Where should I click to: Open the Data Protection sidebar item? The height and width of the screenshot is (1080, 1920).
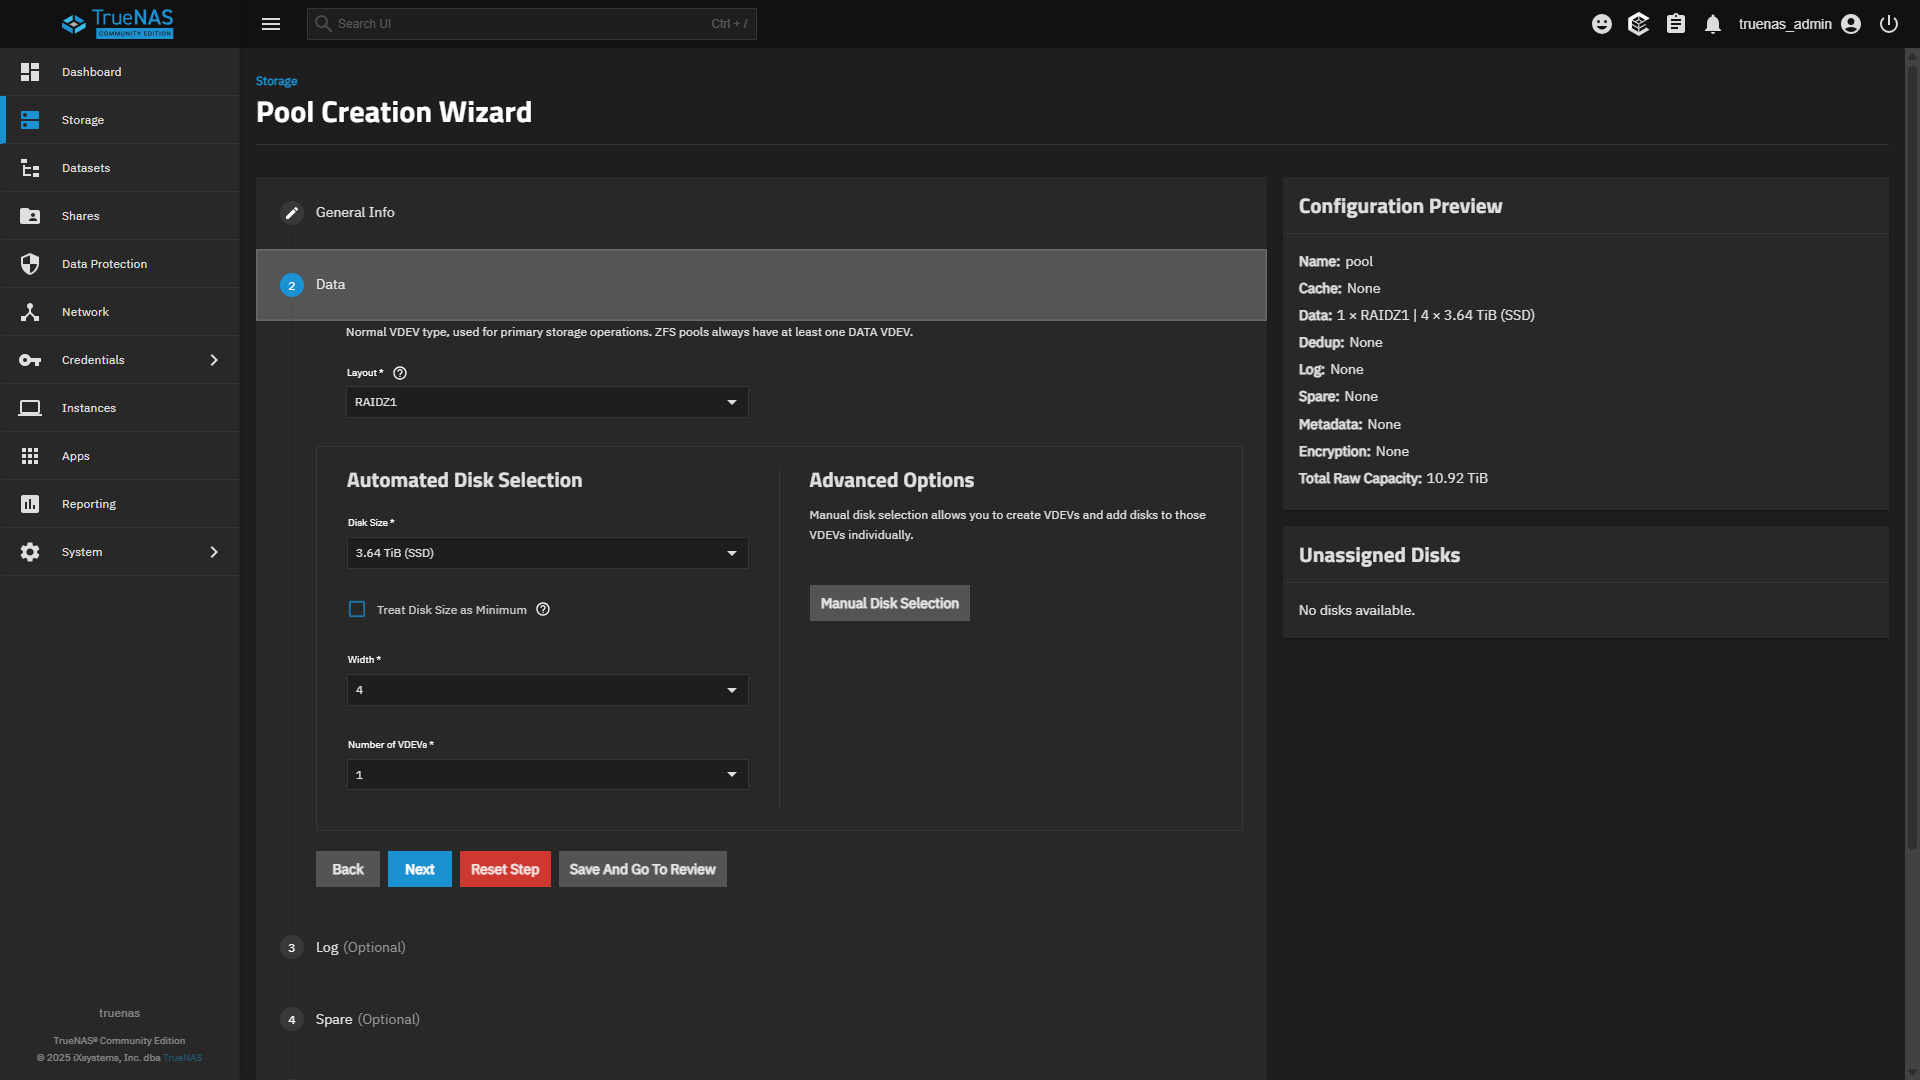coord(104,264)
